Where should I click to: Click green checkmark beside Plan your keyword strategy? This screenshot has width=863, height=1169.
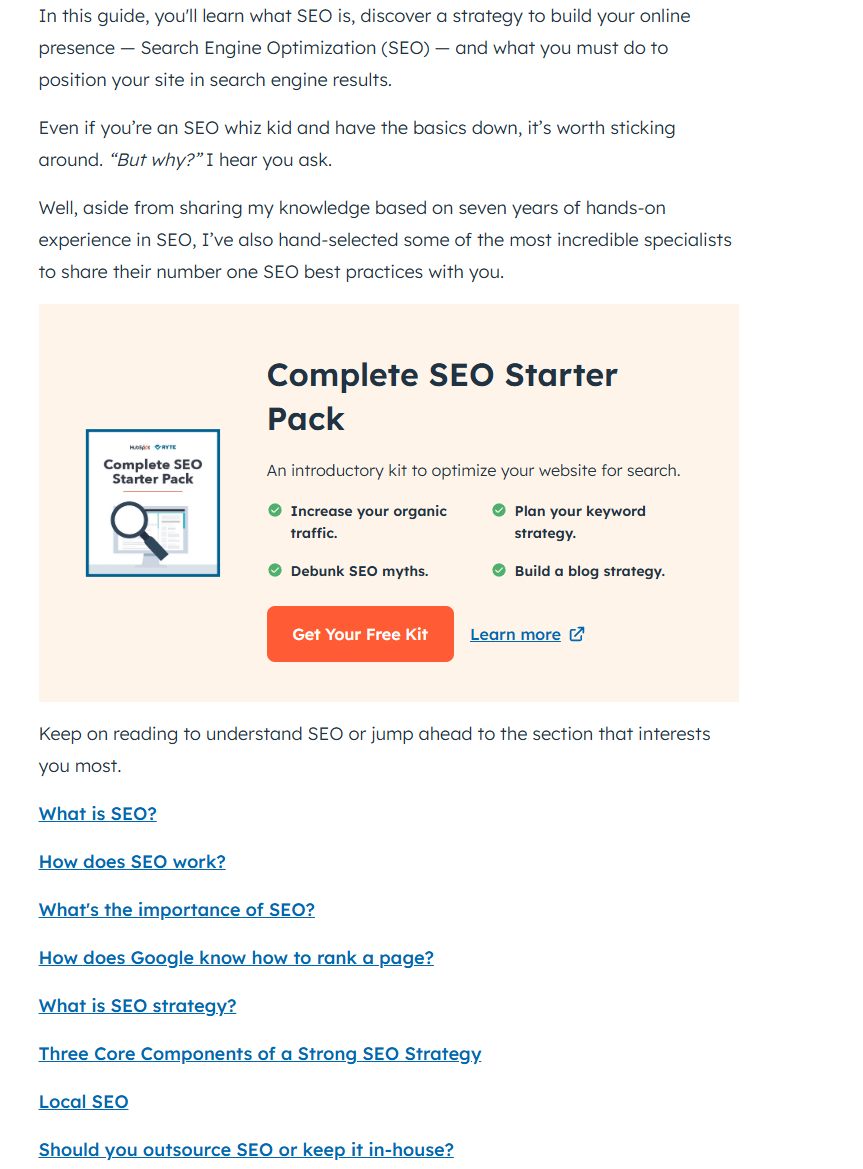coord(499,511)
